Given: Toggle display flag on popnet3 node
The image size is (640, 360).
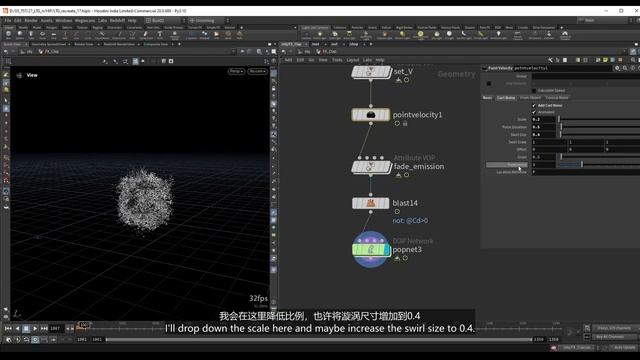Looking at the screenshot, I should 387,249.
